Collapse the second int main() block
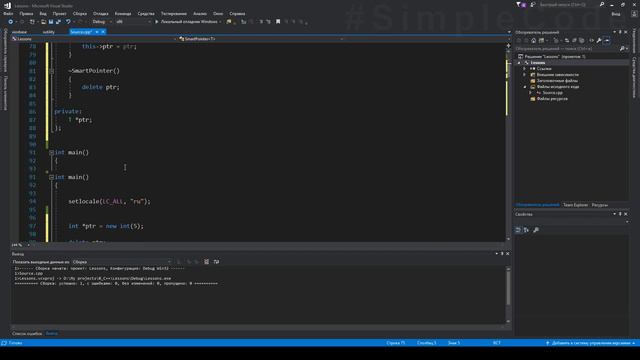The image size is (640, 360). 51,177
